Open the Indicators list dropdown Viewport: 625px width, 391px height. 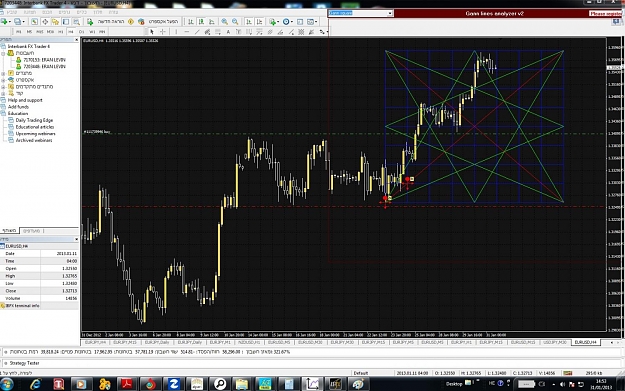(274, 22)
